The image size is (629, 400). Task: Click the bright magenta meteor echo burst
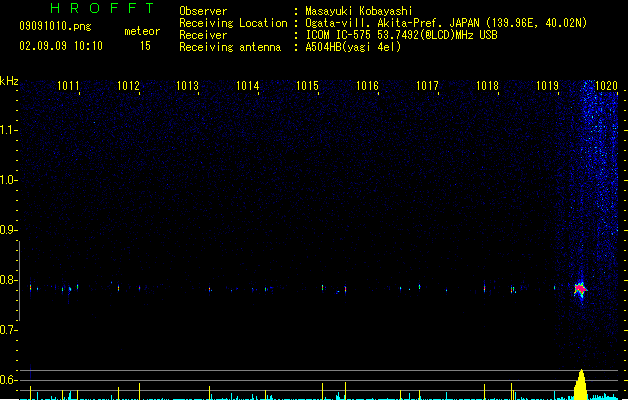[x=580, y=289]
